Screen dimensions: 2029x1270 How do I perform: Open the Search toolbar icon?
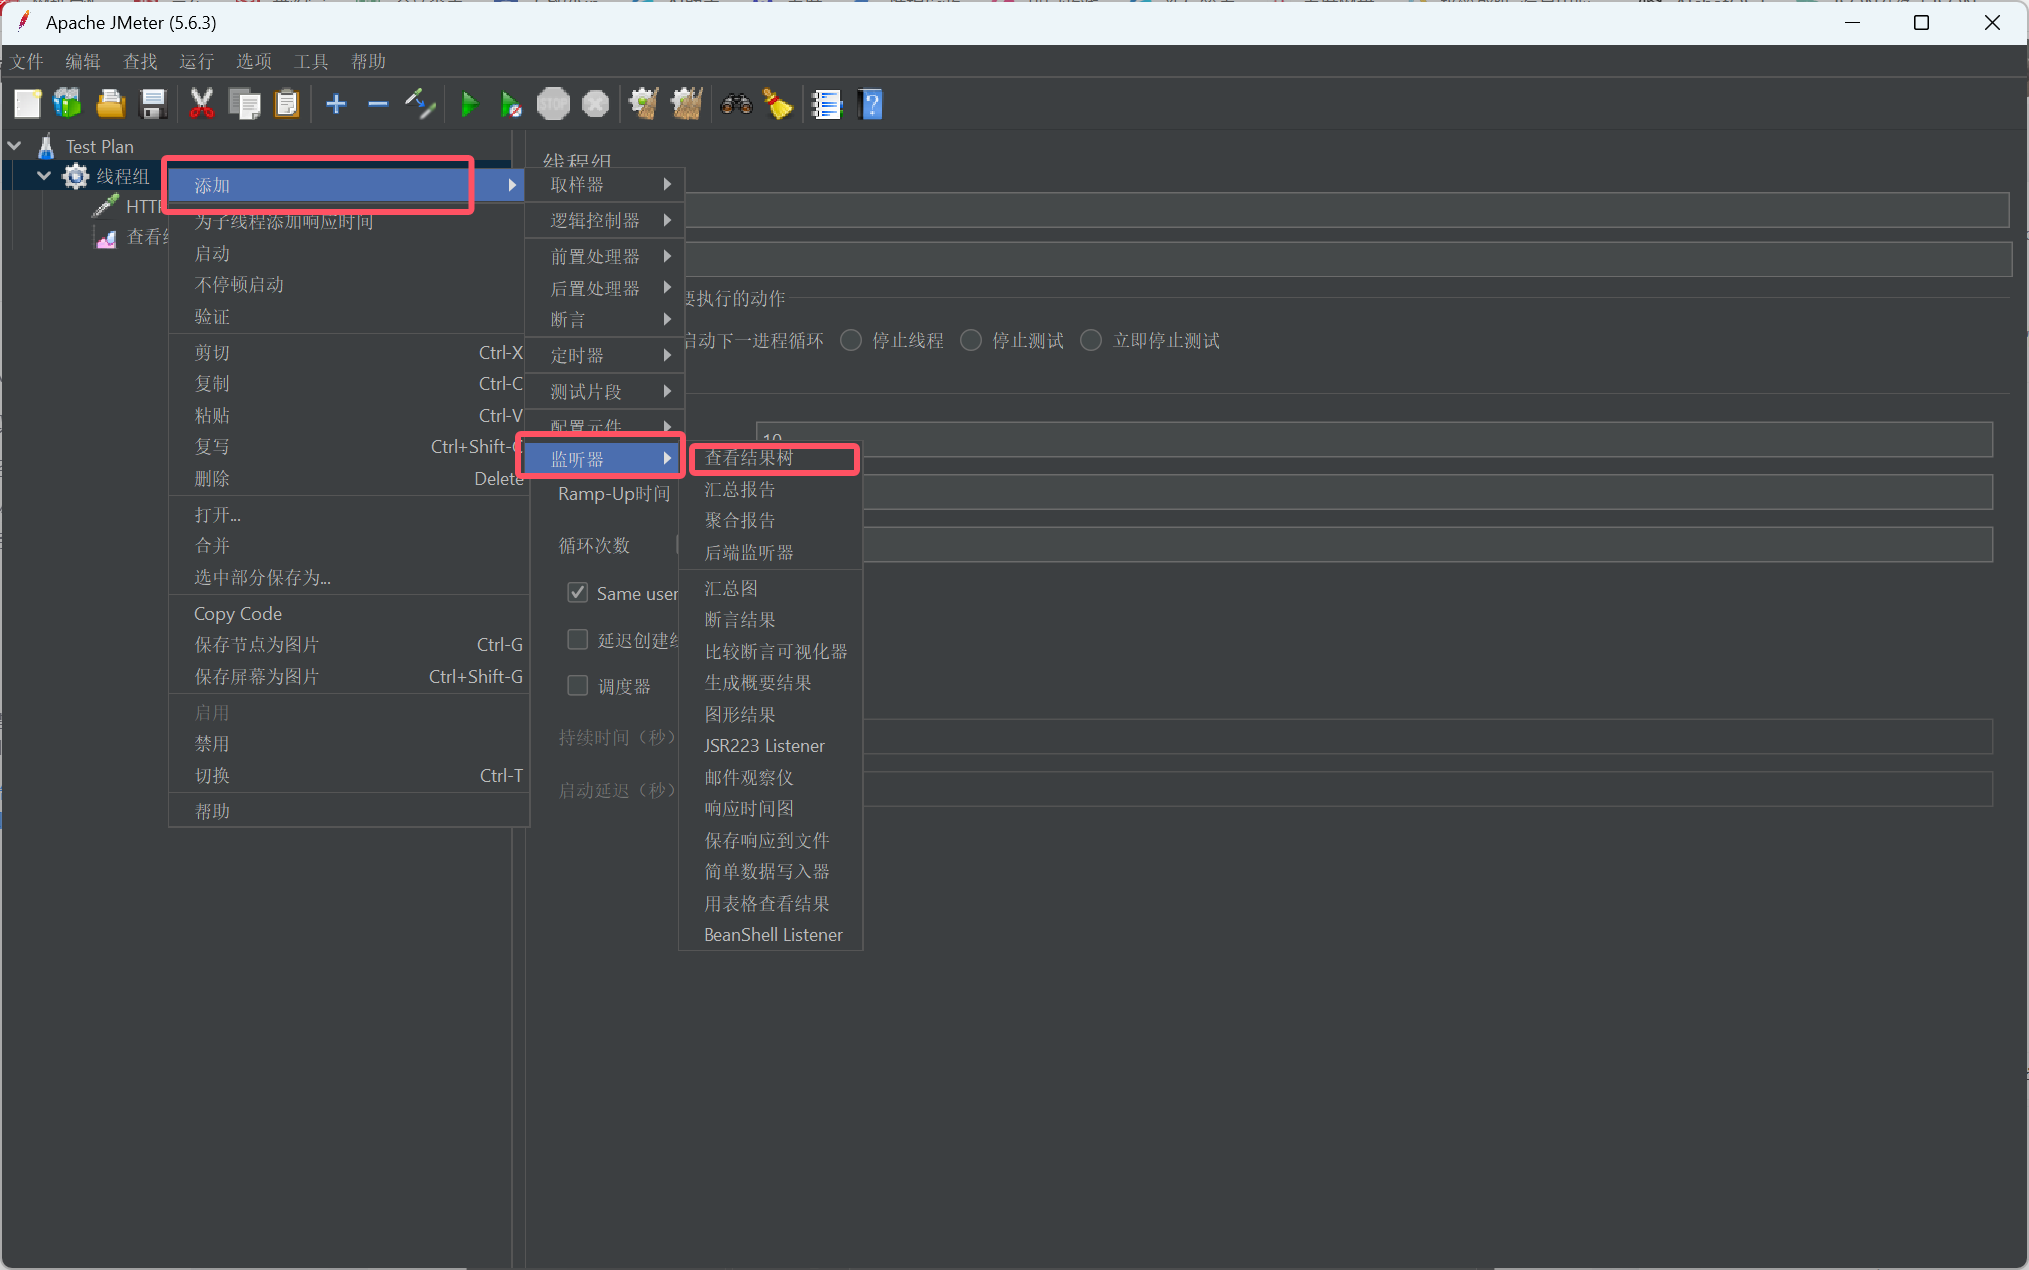736,104
